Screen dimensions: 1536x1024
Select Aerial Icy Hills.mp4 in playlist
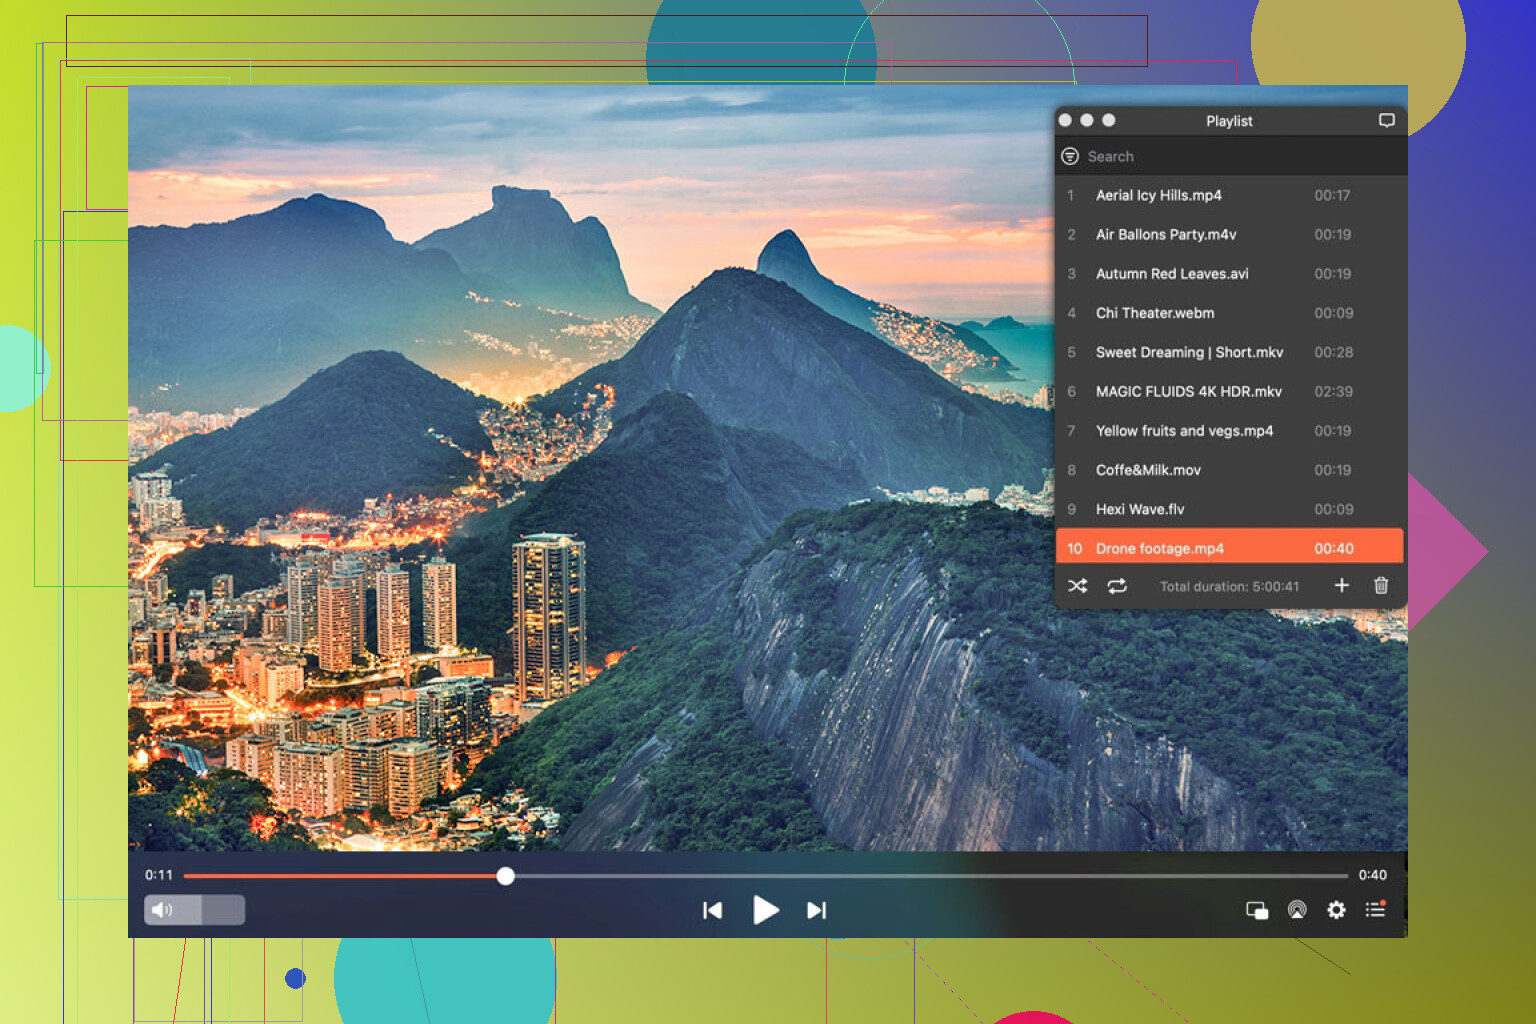tap(1158, 195)
